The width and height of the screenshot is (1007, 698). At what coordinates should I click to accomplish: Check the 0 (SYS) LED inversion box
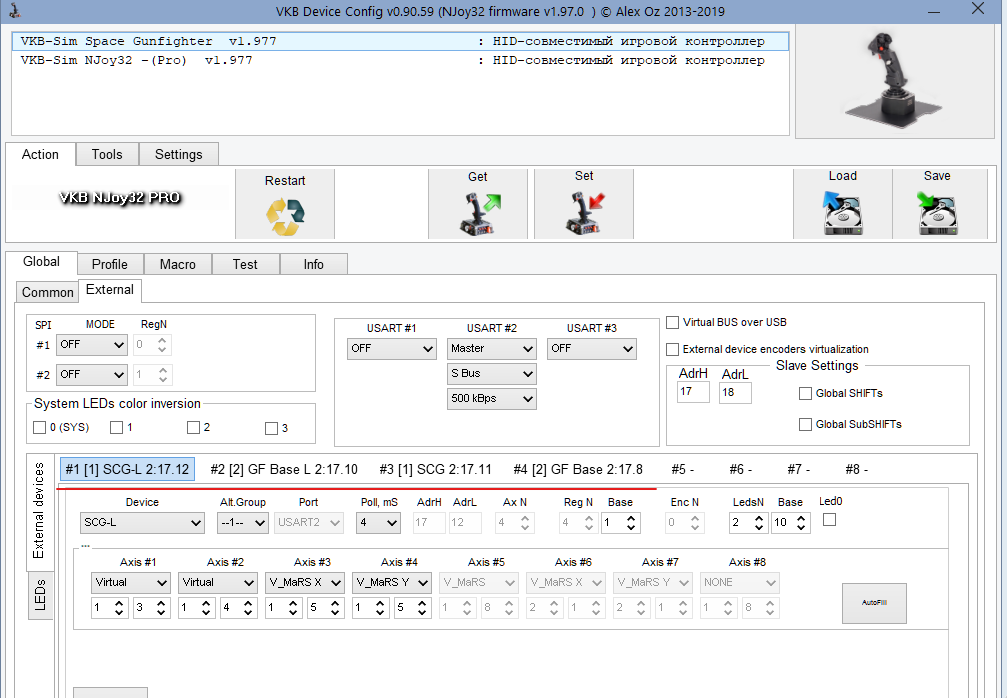coord(39,428)
